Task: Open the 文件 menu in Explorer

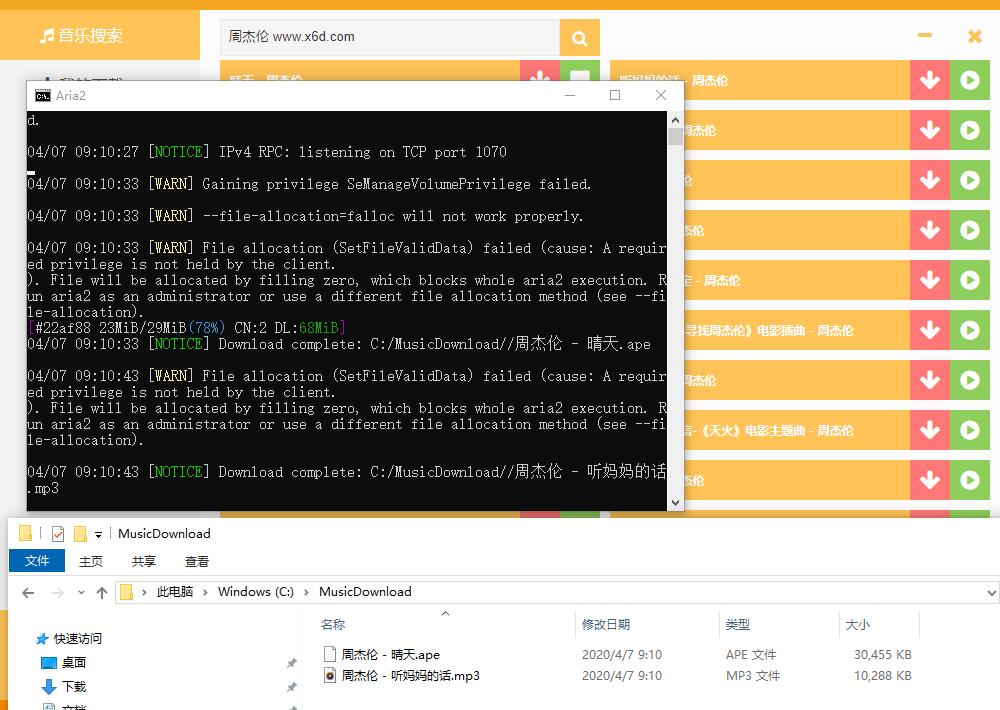Action: [x=37, y=561]
